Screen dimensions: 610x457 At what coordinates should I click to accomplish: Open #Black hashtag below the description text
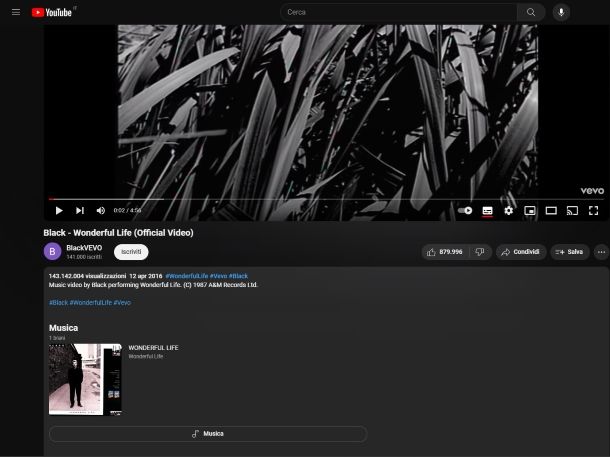click(58, 302)
